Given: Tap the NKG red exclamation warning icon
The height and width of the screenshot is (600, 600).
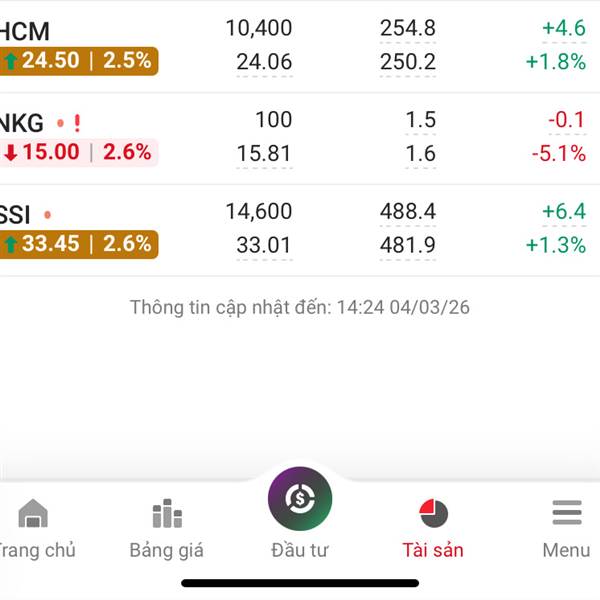Looking at the screenshot, I should click(x=77, y=123).
